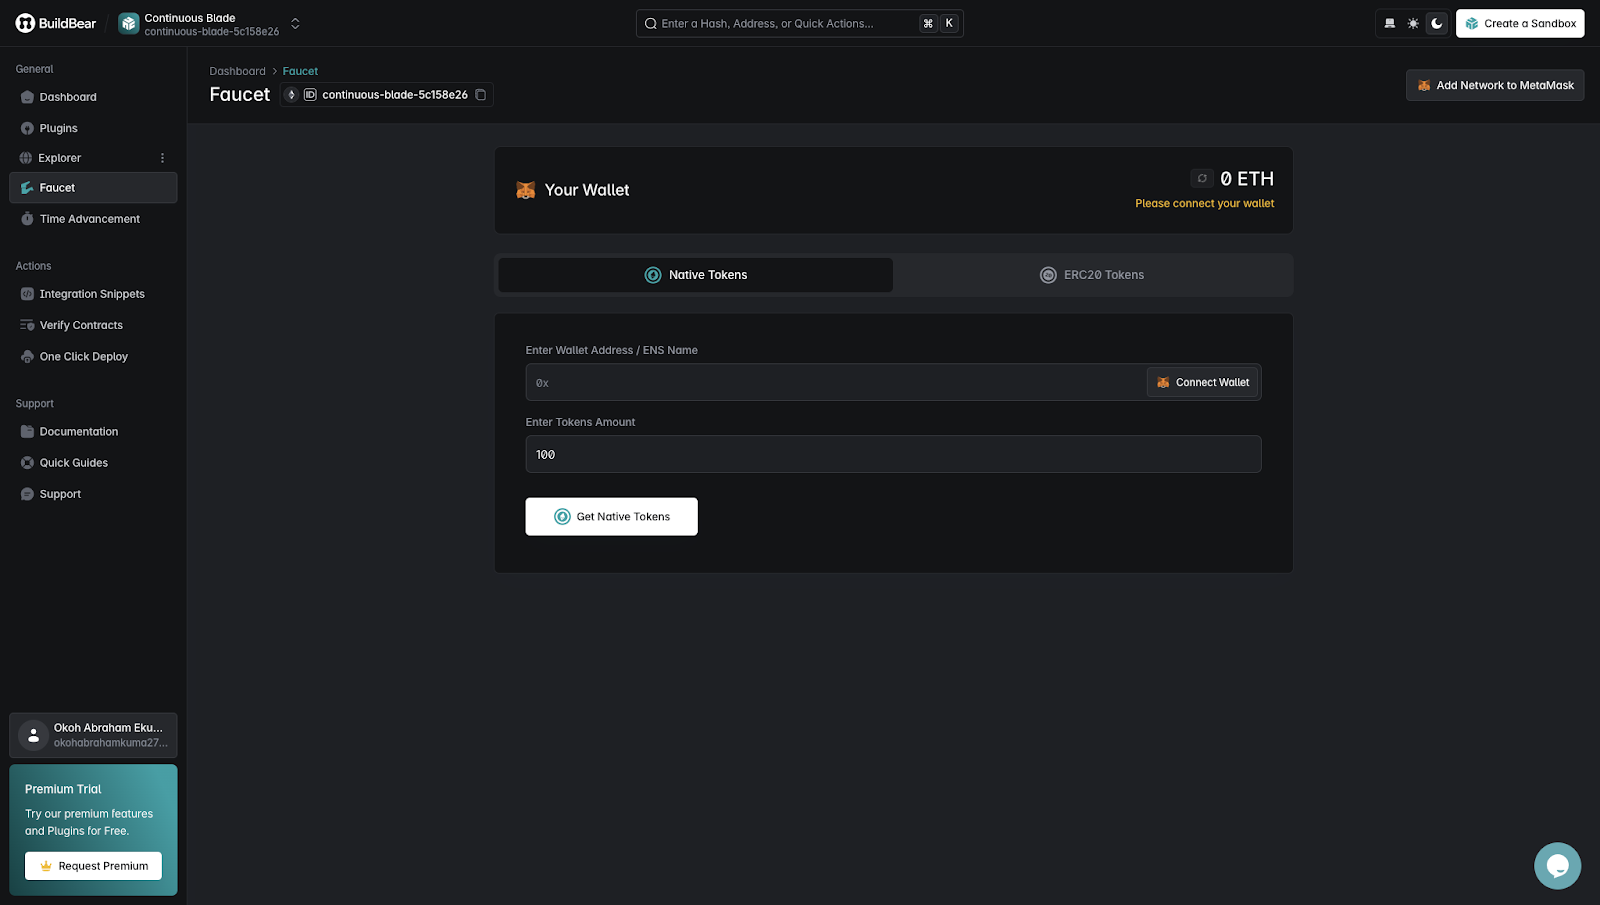
Task: Click the Quick Guides icon
Action: point(27,463)
